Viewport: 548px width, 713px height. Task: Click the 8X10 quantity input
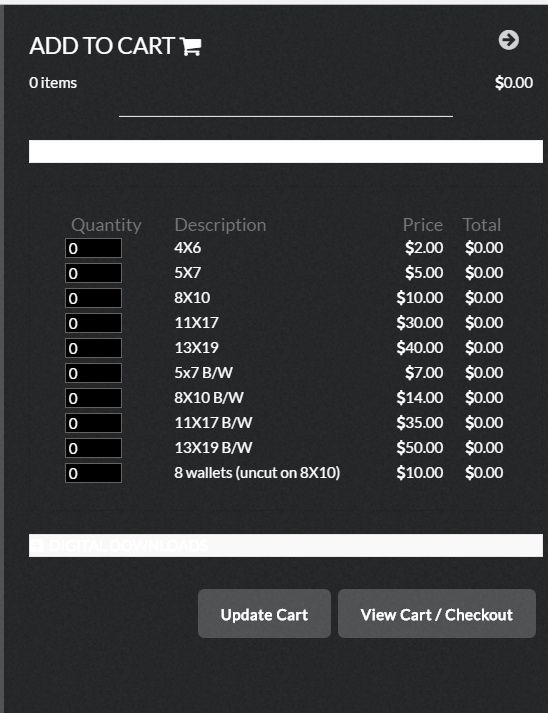pos(93,298)
